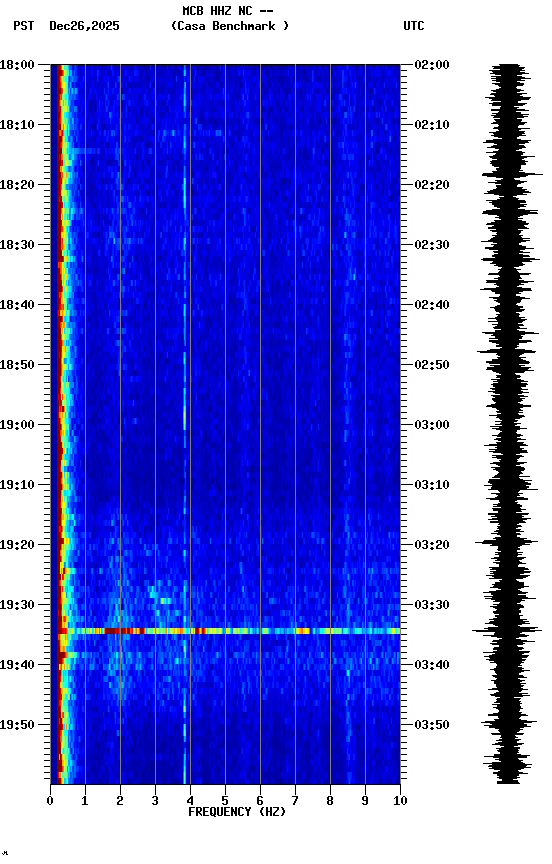Click frequency axis tick label 0
552x864 pixels.
coord(50,801)
